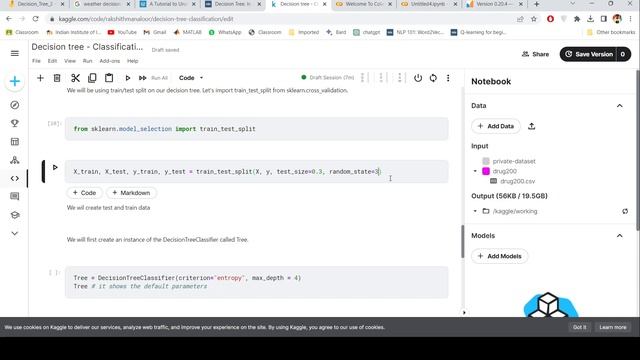Click Got it on cookie banner

click(579, 327)
